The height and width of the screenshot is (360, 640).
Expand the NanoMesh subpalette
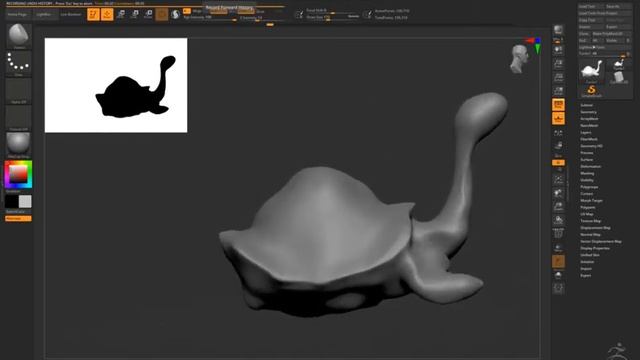[x=589, y=125]
